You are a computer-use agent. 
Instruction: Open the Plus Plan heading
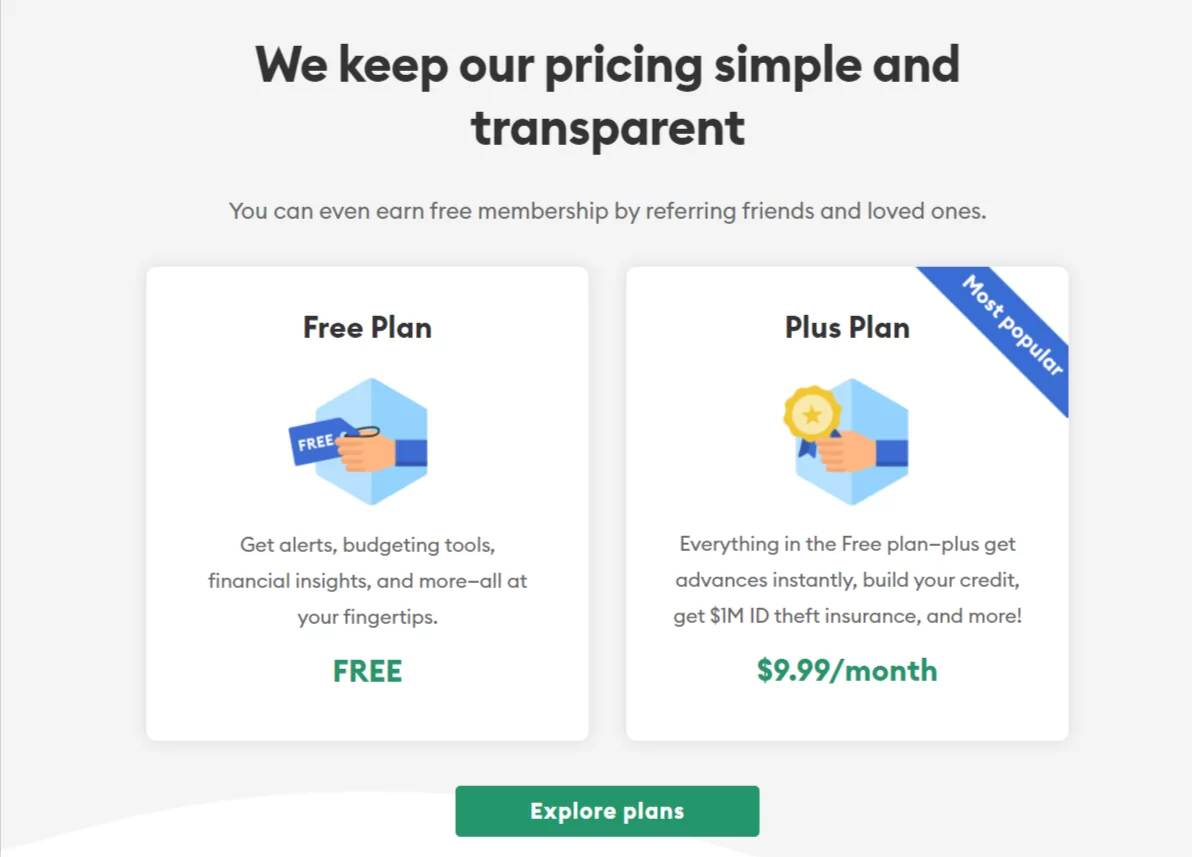tap(847, 328)
